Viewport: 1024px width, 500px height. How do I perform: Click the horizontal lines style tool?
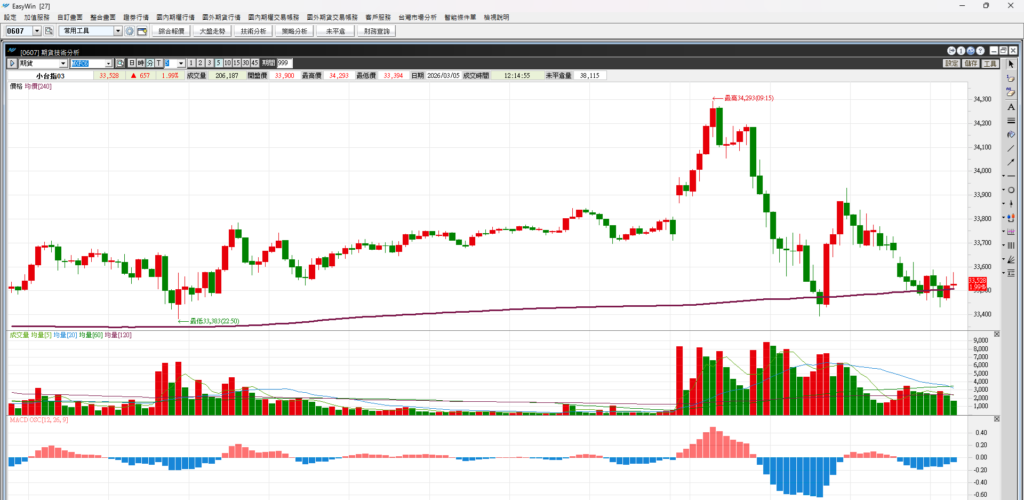tap(1011, 121)
